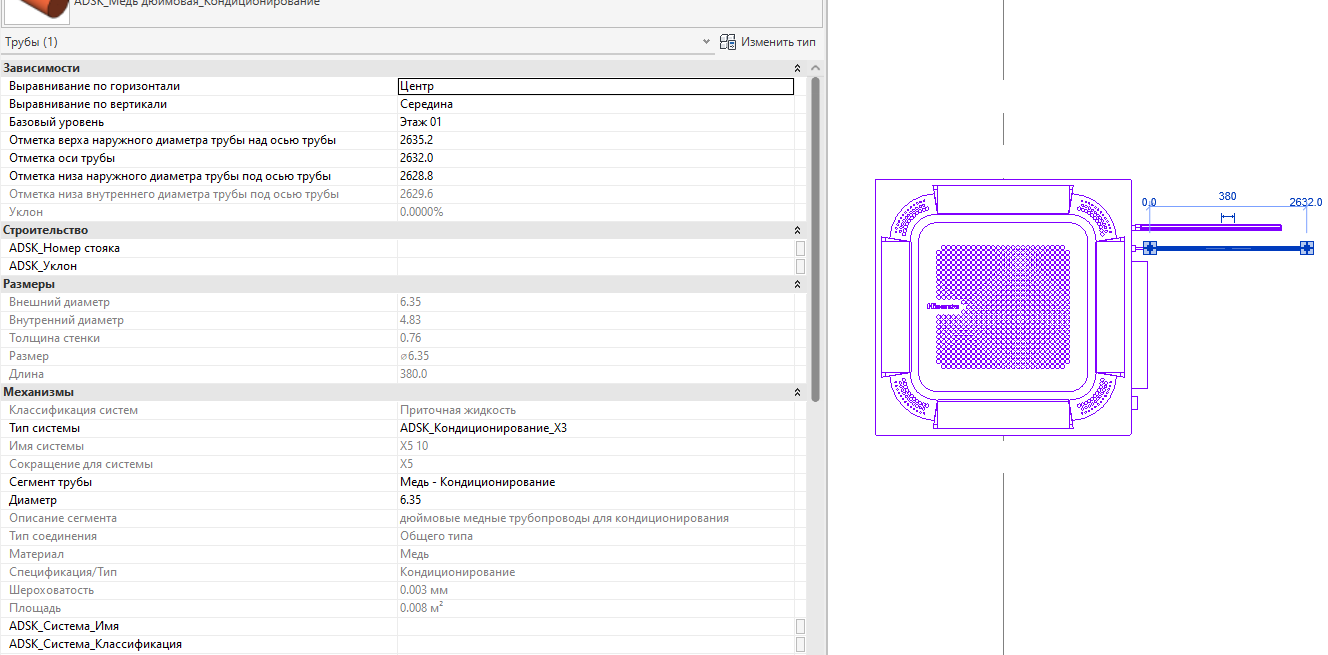Click the Тип системы value field

[595, 428]
